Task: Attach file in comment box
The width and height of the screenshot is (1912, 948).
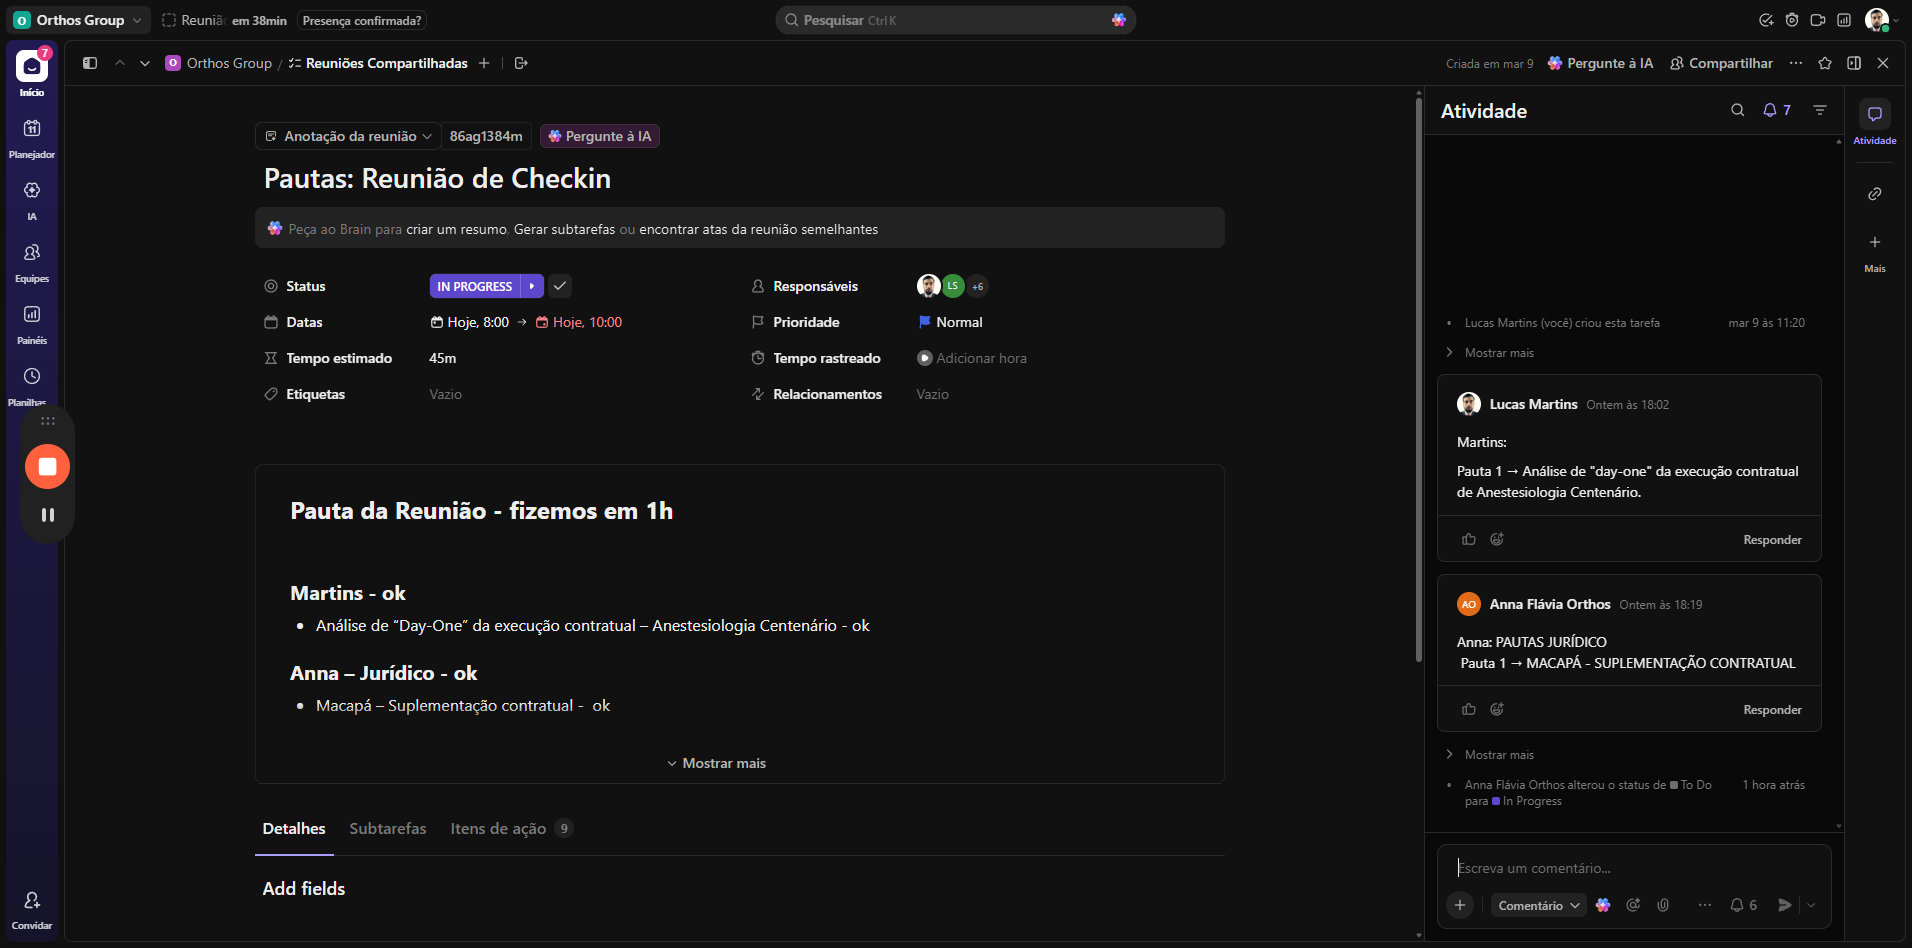Action: click(x=1663, y=905)
